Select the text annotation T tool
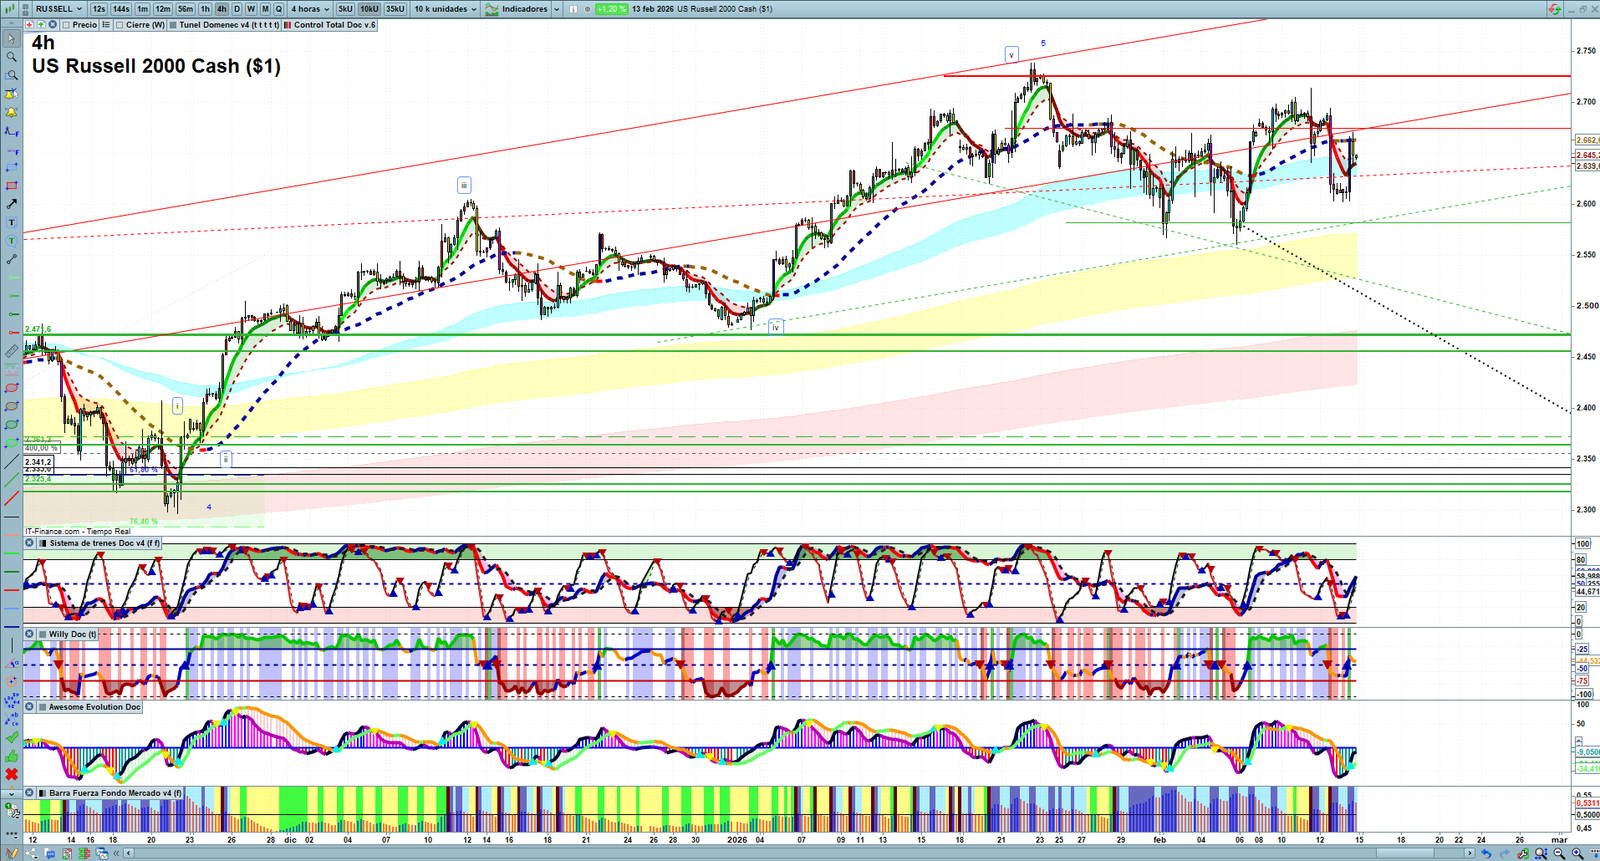Screen dimensions: 1600x861 click(x=12, y=223)
